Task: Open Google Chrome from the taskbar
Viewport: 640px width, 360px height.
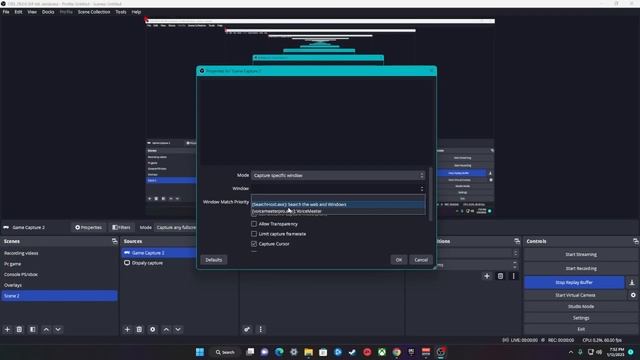Action: click(396, 352)
